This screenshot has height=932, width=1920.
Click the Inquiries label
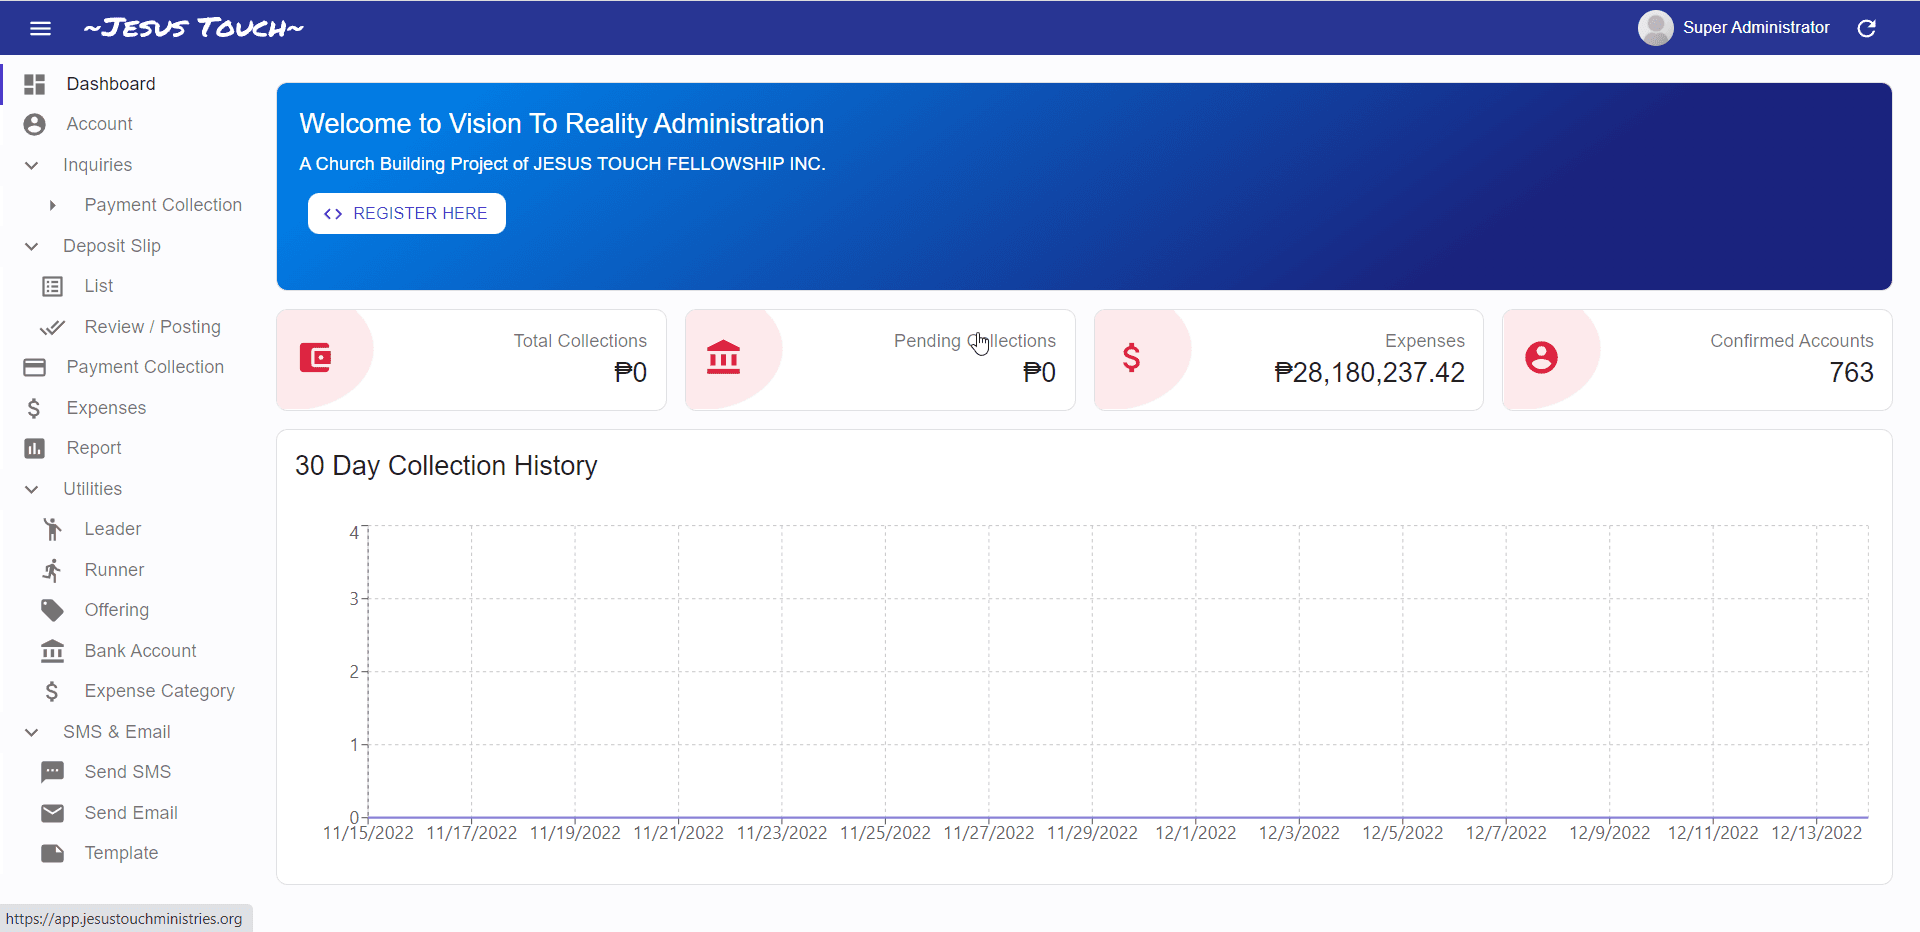coord(97,165)
